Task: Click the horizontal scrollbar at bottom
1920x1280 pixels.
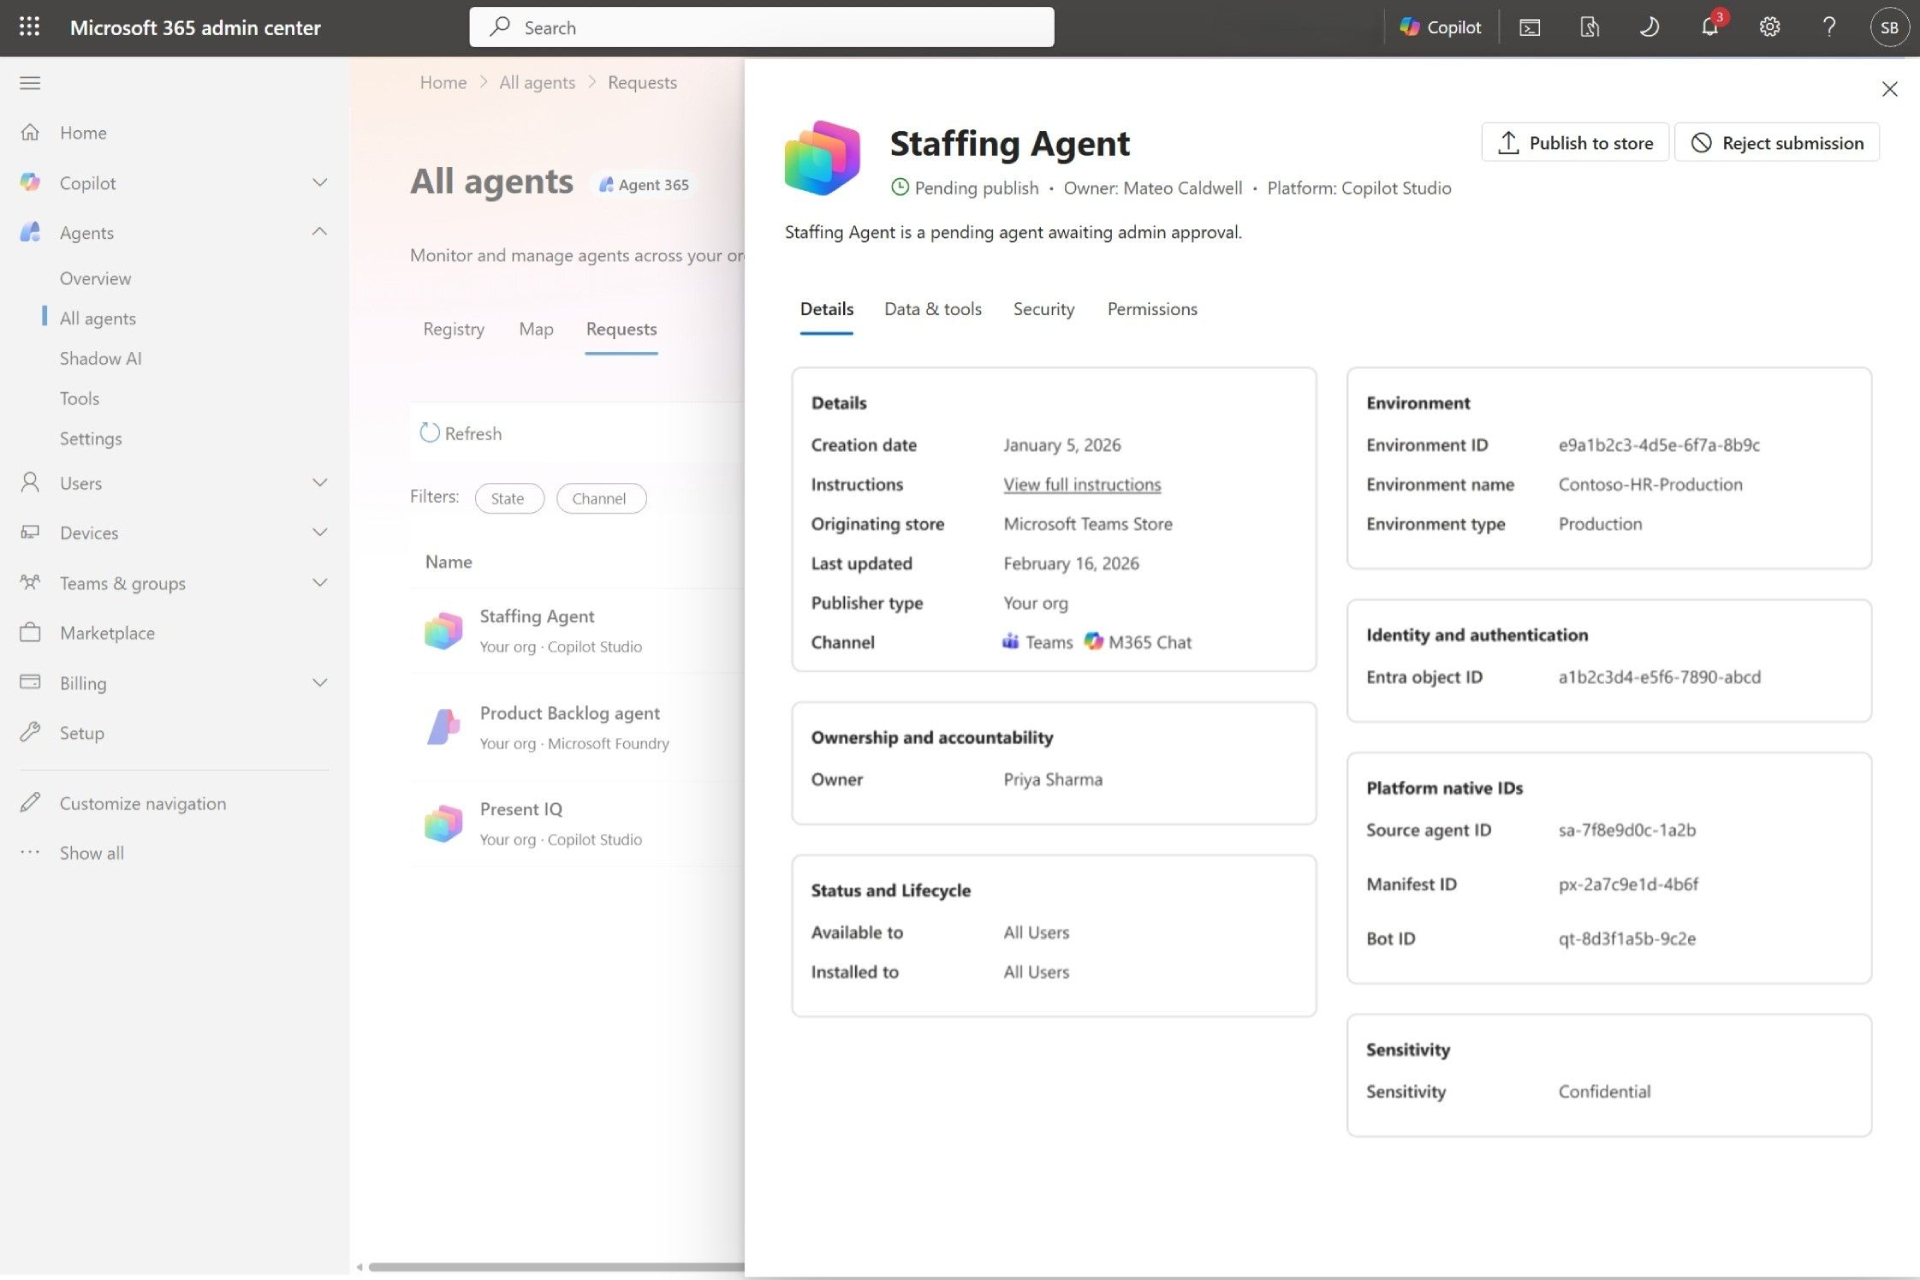Action: click(x=556, y=1267)
